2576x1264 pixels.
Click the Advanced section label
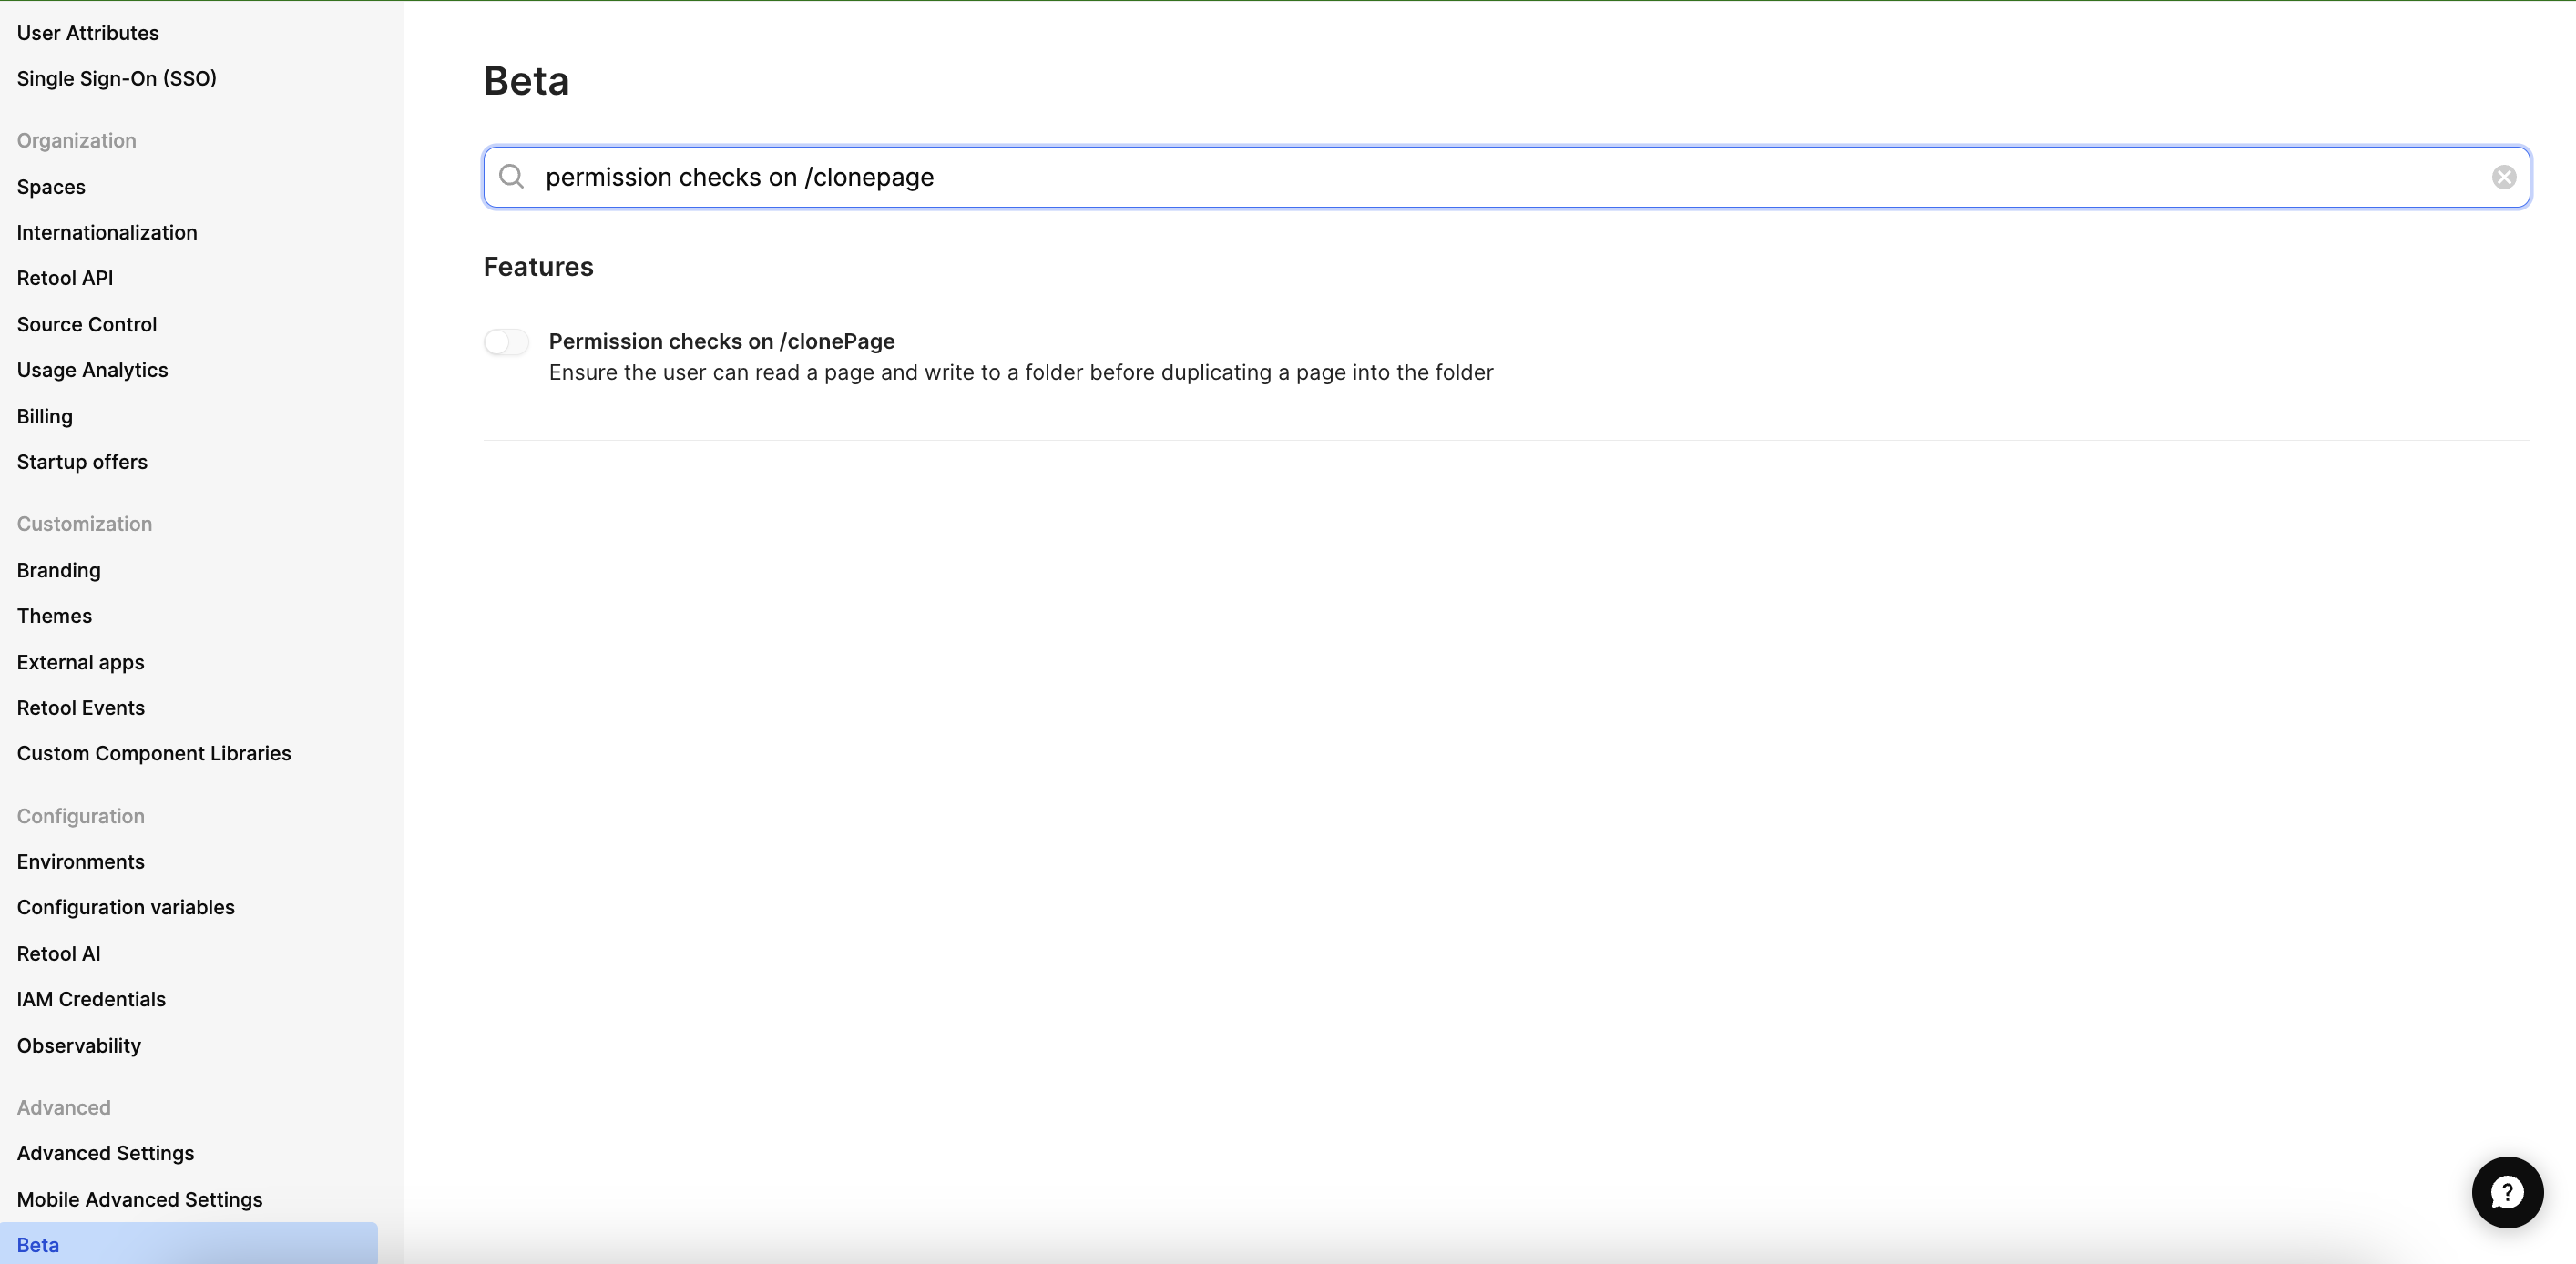(x=64, y=1107)
